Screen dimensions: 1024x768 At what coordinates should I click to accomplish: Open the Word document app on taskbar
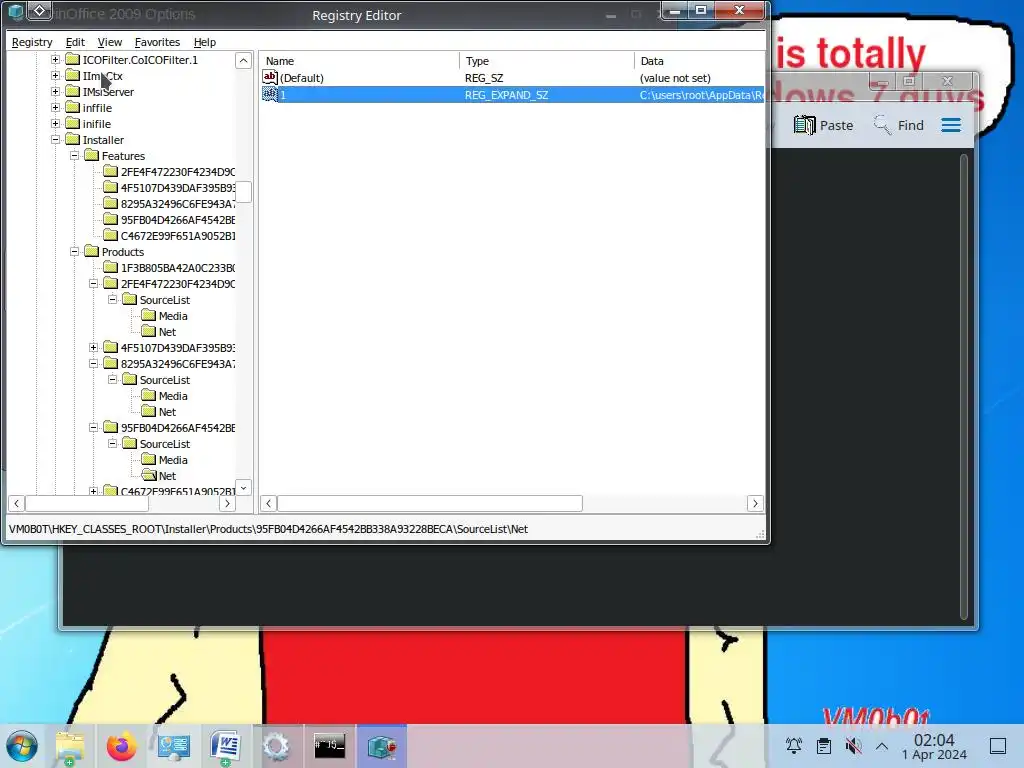[225, 746]
